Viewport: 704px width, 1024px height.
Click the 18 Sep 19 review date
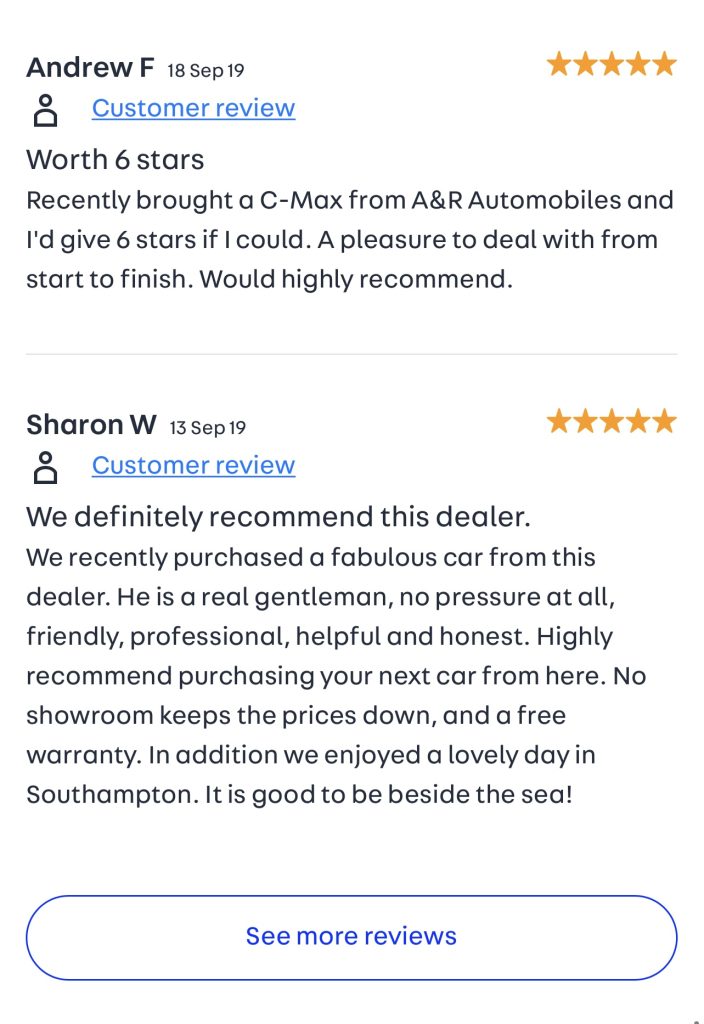point(206,70)
